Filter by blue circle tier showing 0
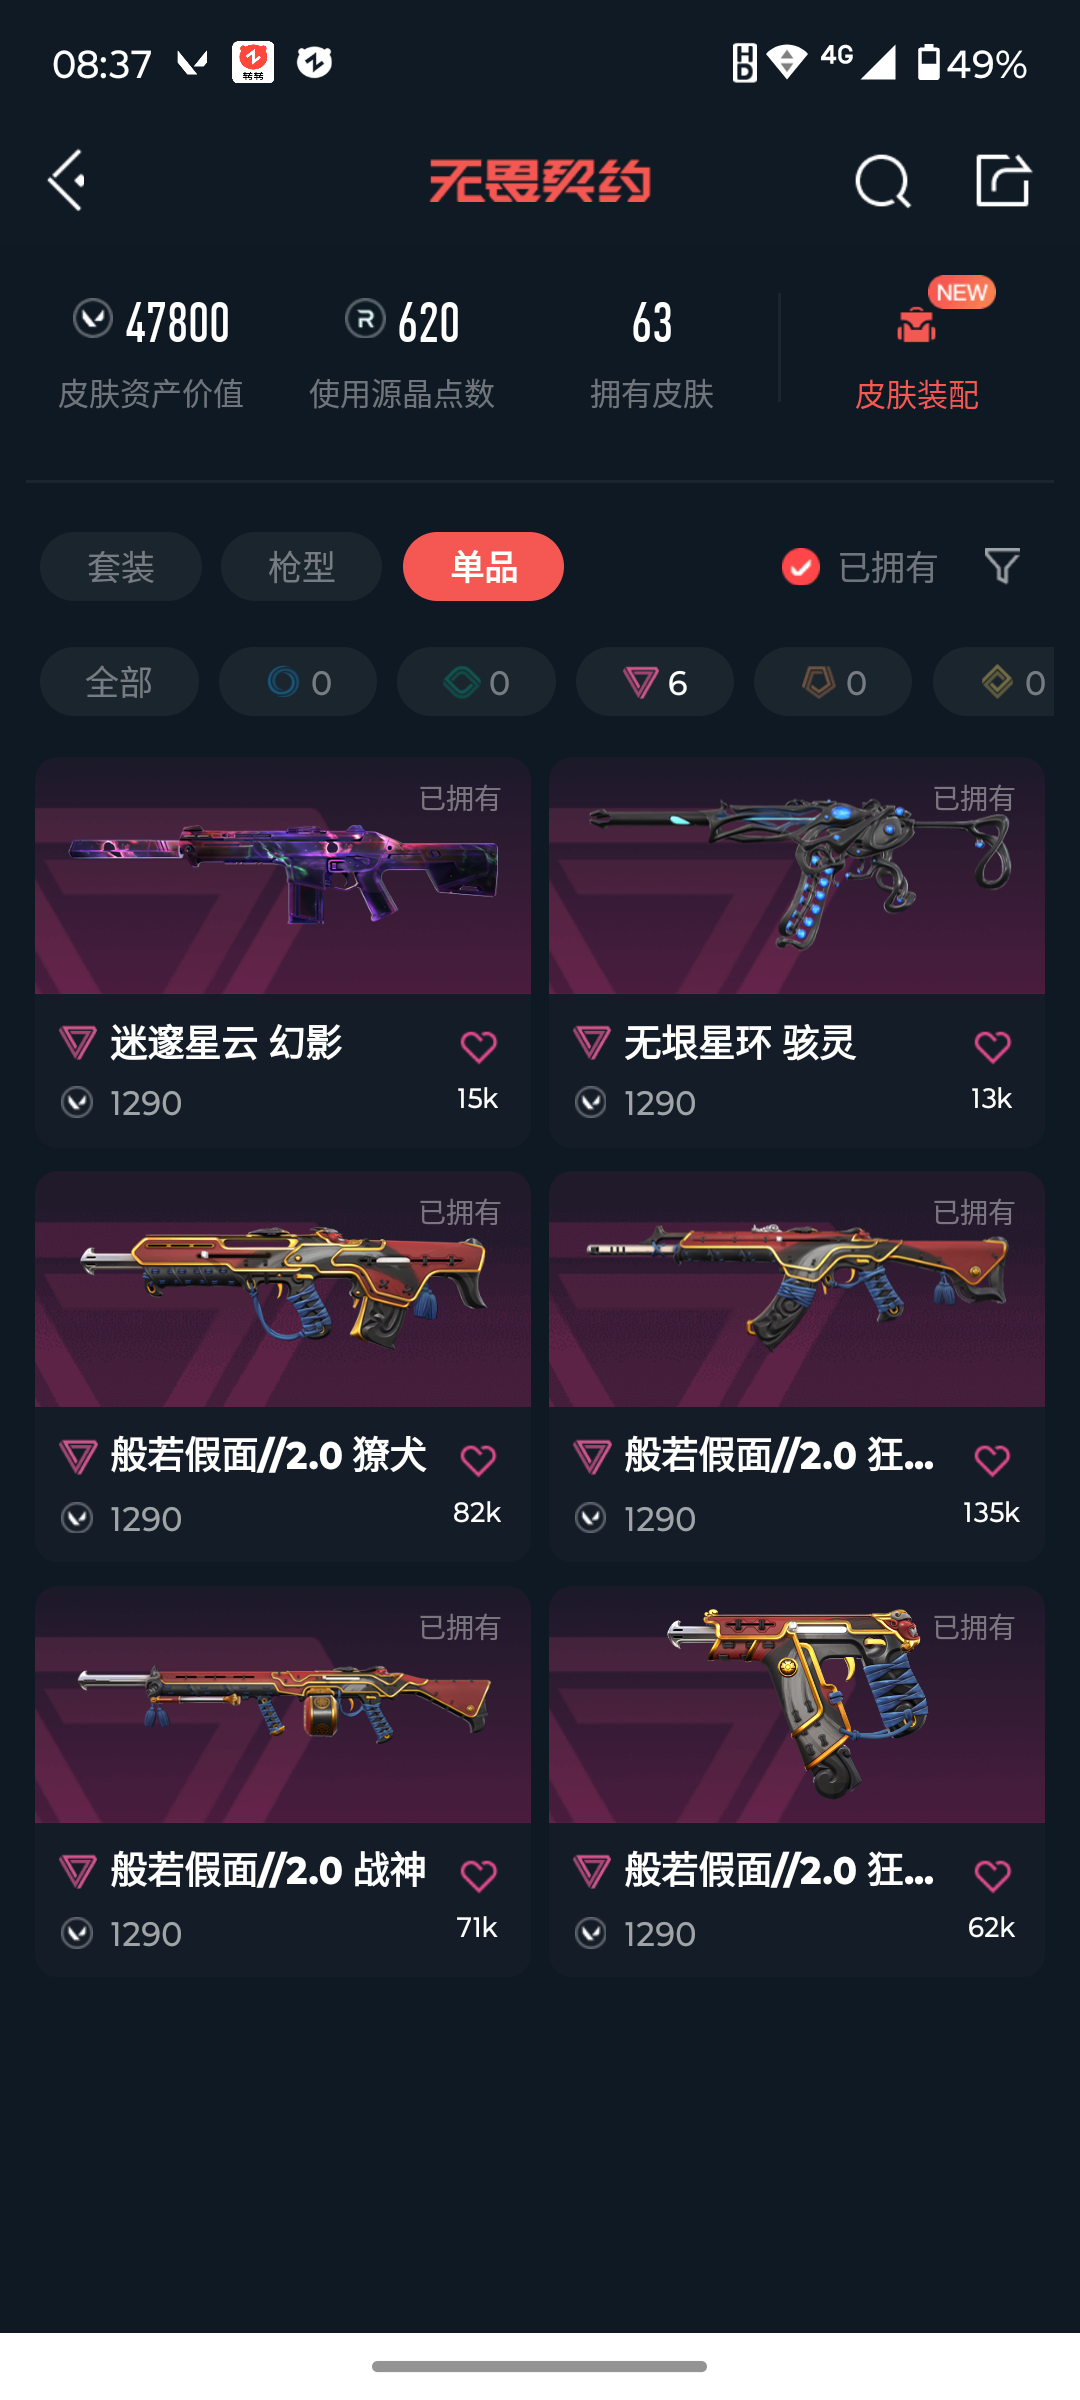The width and height of the screenshot is (1080, 2400). (x=298, y=682)
